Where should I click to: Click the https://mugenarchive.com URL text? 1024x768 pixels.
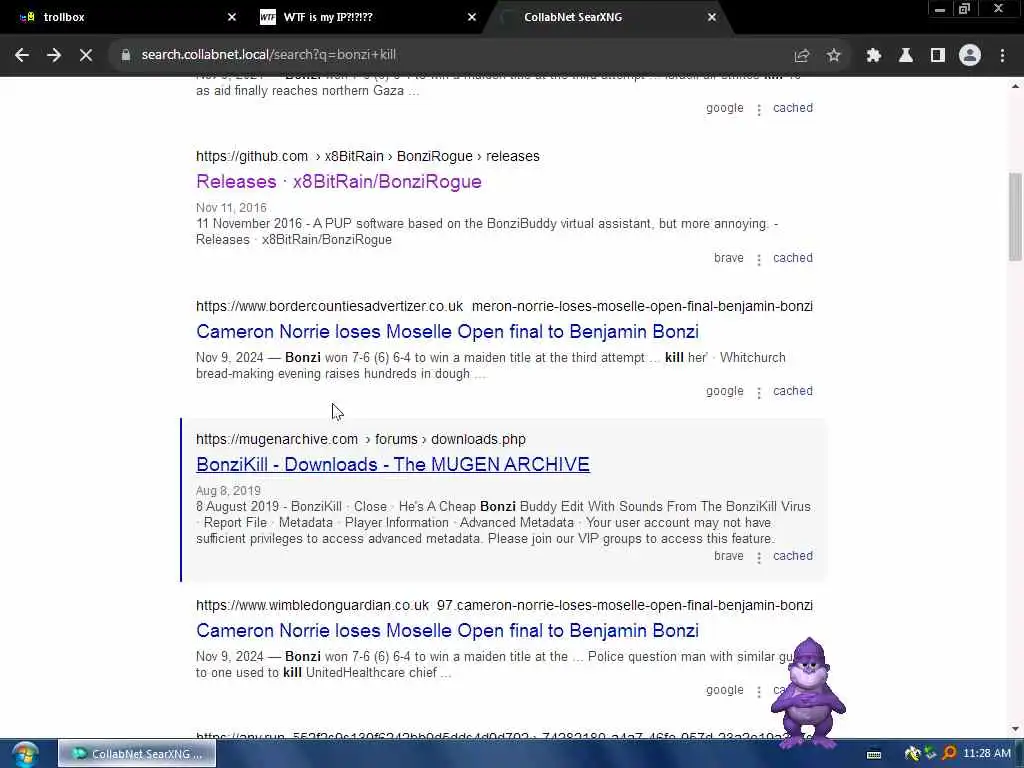click(277, 440)
